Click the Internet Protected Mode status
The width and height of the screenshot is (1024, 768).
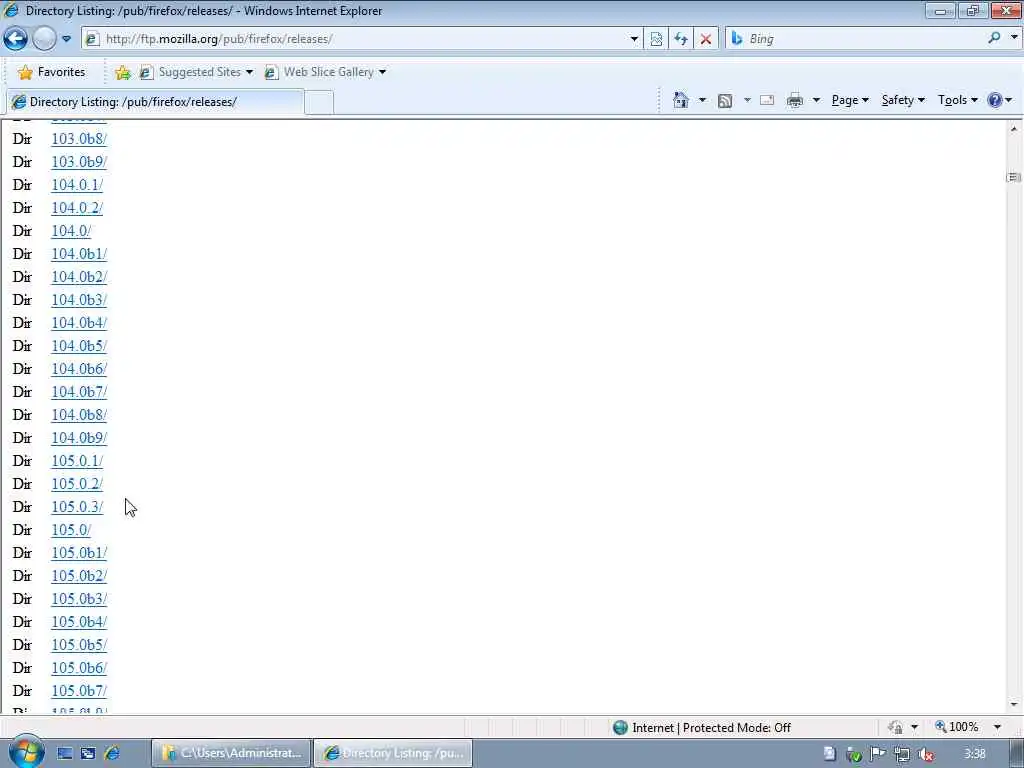point(702,728)
